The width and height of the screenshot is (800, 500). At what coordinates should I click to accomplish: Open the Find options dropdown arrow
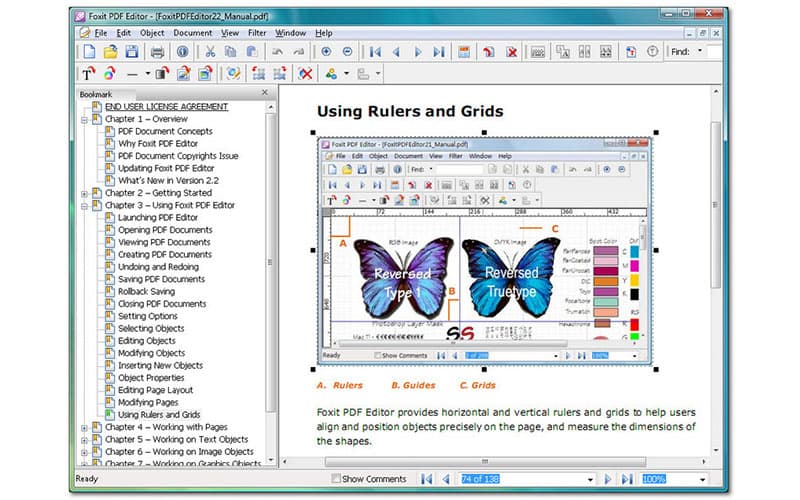point(699,51)
